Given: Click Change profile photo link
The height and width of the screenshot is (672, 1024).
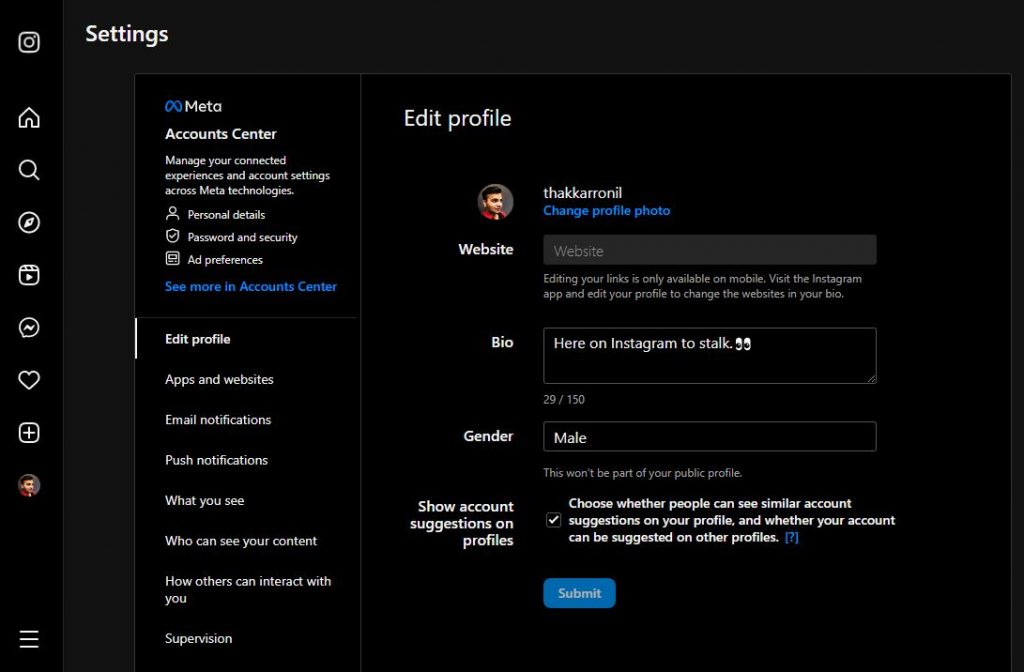Looking at the screenshot, I should [x=606, y=210].
